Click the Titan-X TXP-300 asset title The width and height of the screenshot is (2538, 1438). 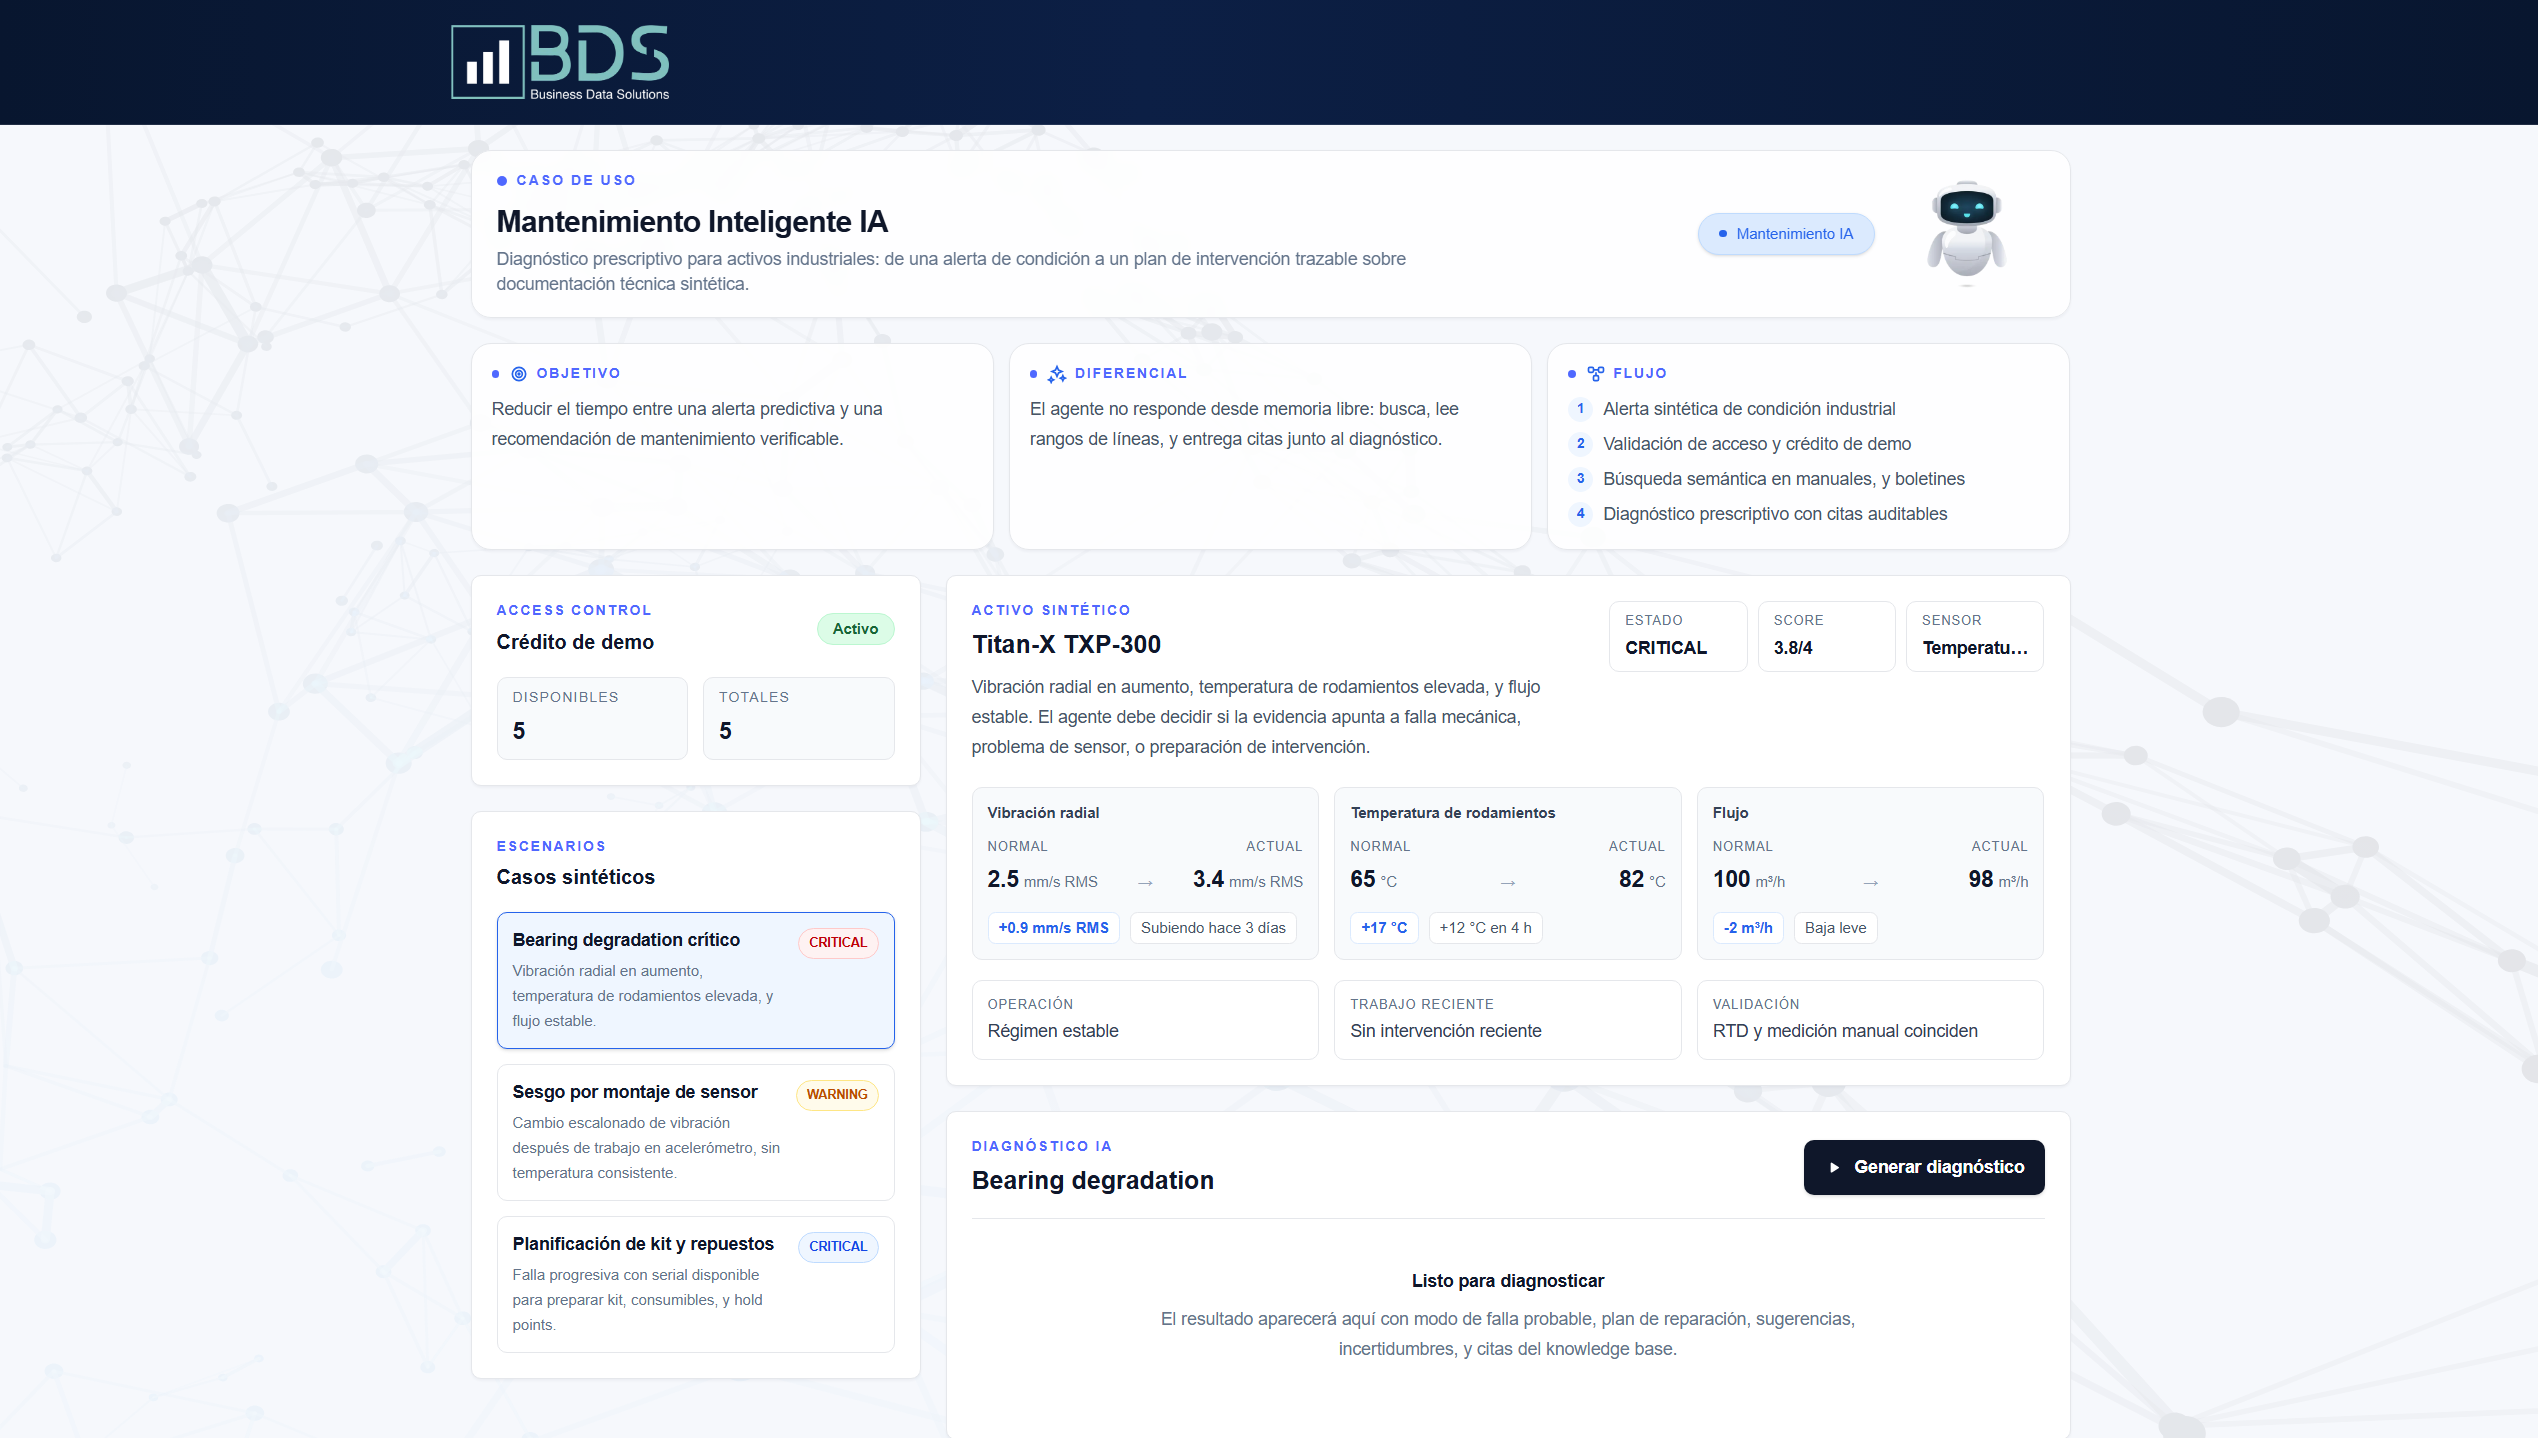pos(1066,645)
